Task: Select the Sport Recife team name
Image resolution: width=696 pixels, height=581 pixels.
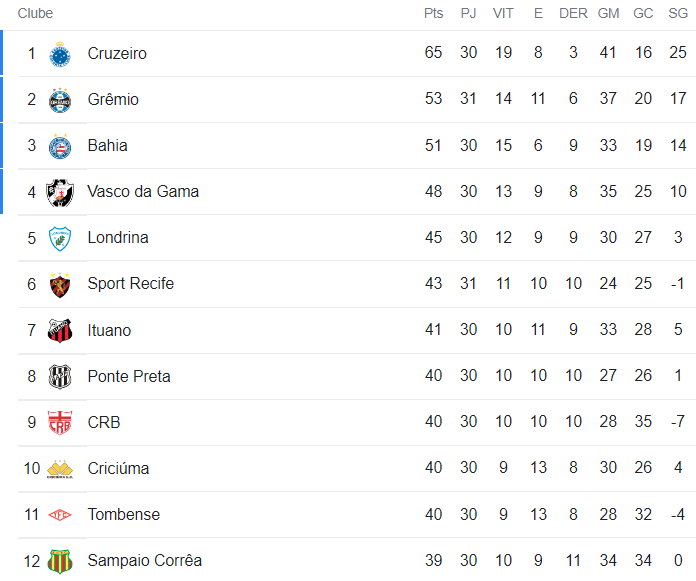Action: tap(130, 284)
